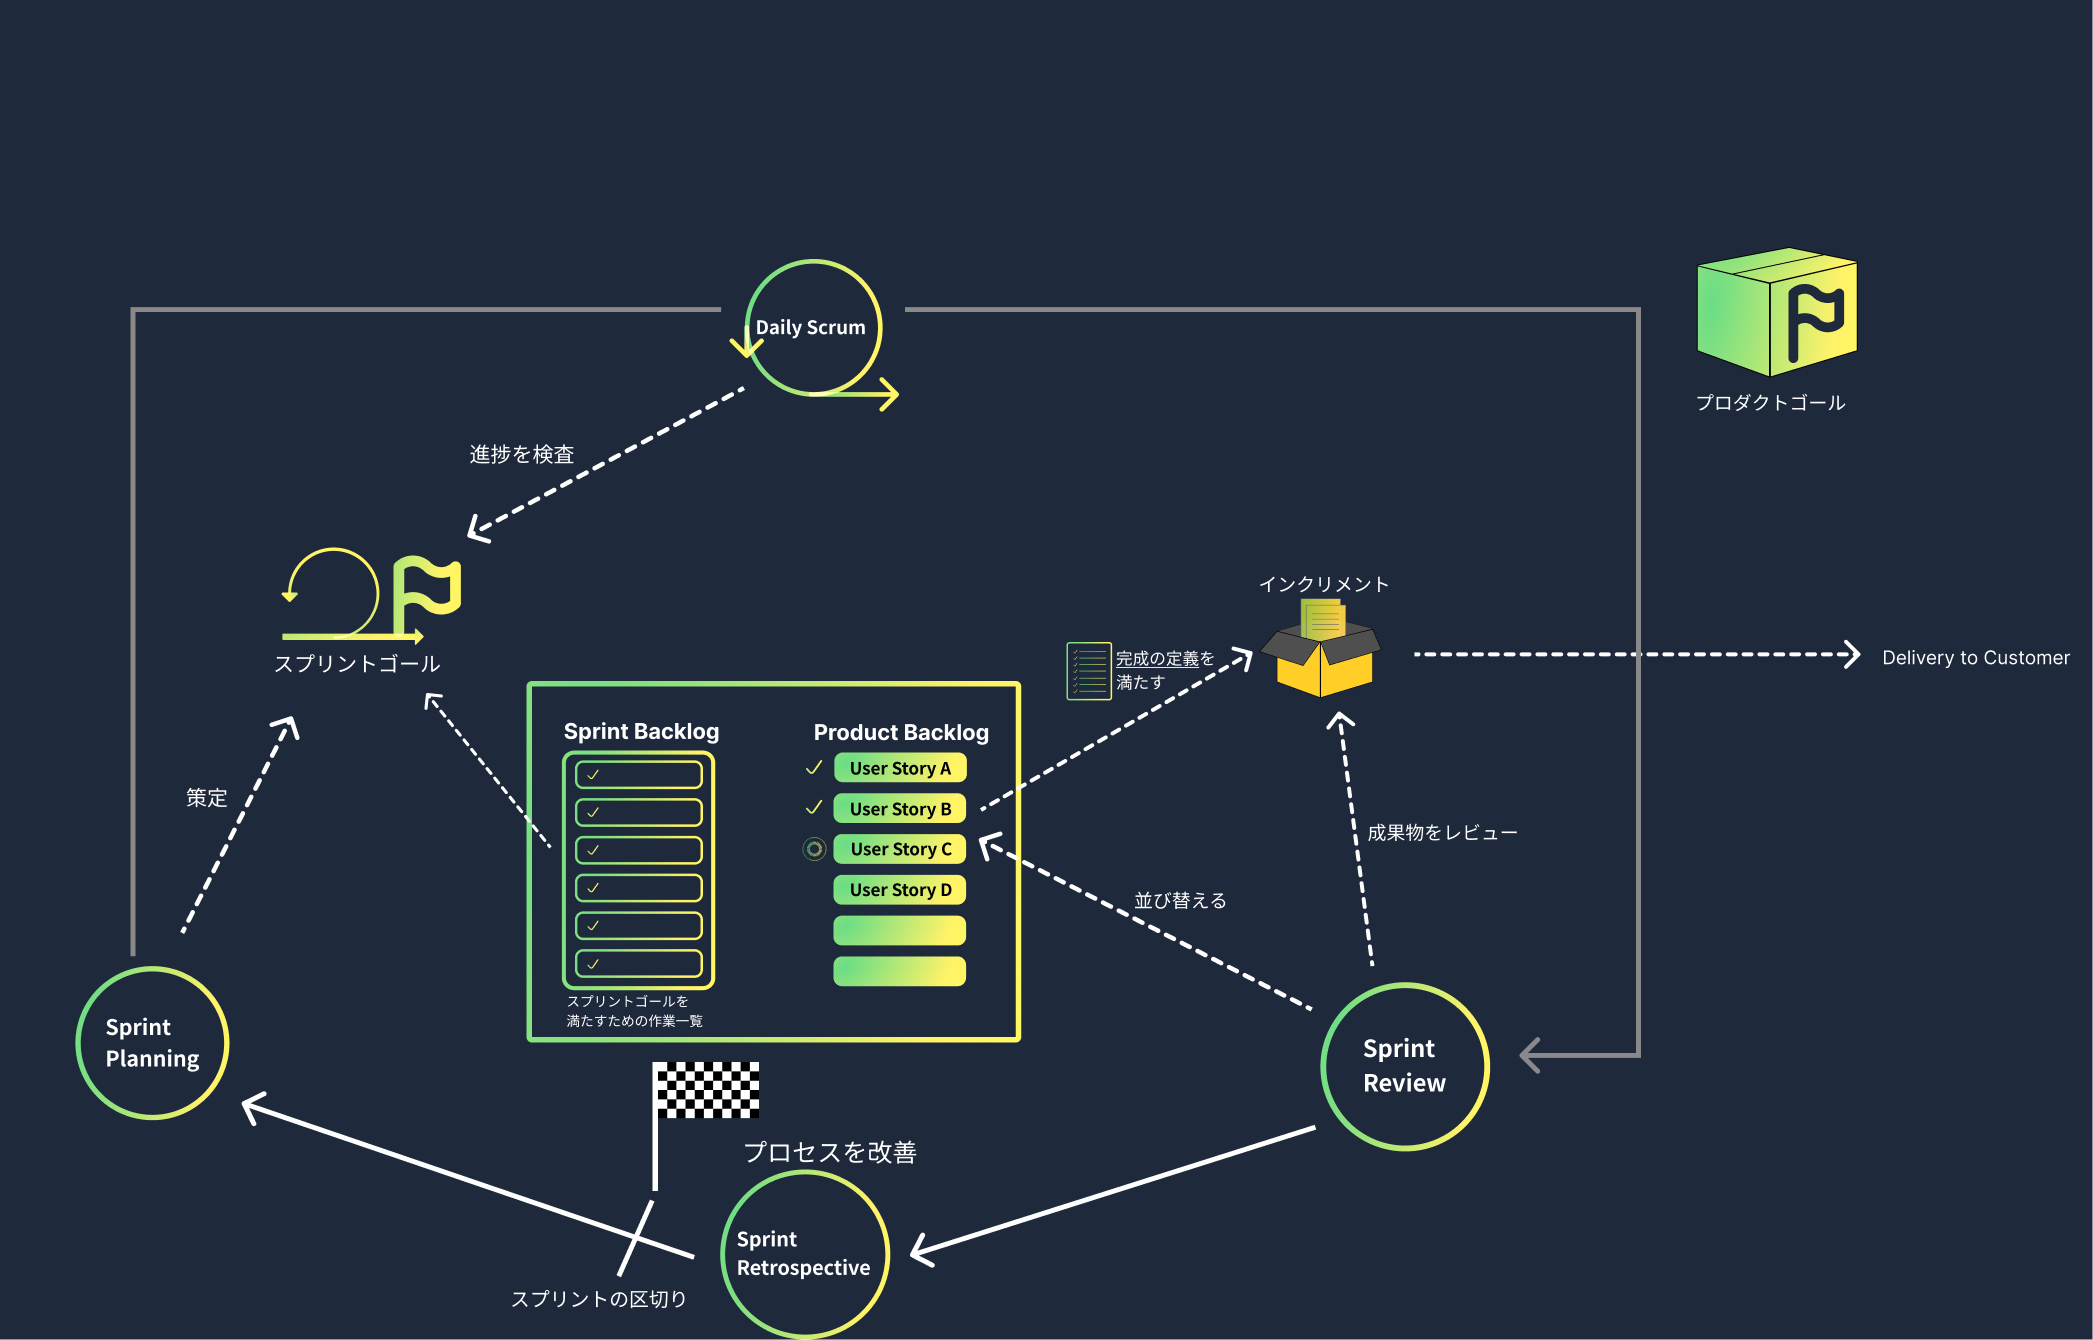
Task: Click the Daily Scrum loop circle
Action: [812, 328]
